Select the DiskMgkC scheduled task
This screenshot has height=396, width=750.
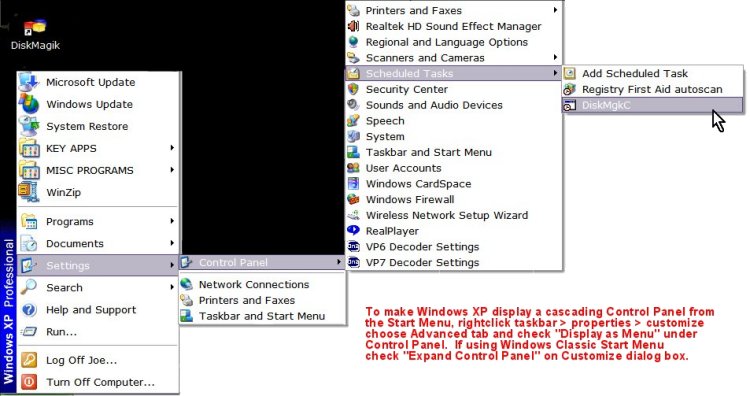(653, 105)
